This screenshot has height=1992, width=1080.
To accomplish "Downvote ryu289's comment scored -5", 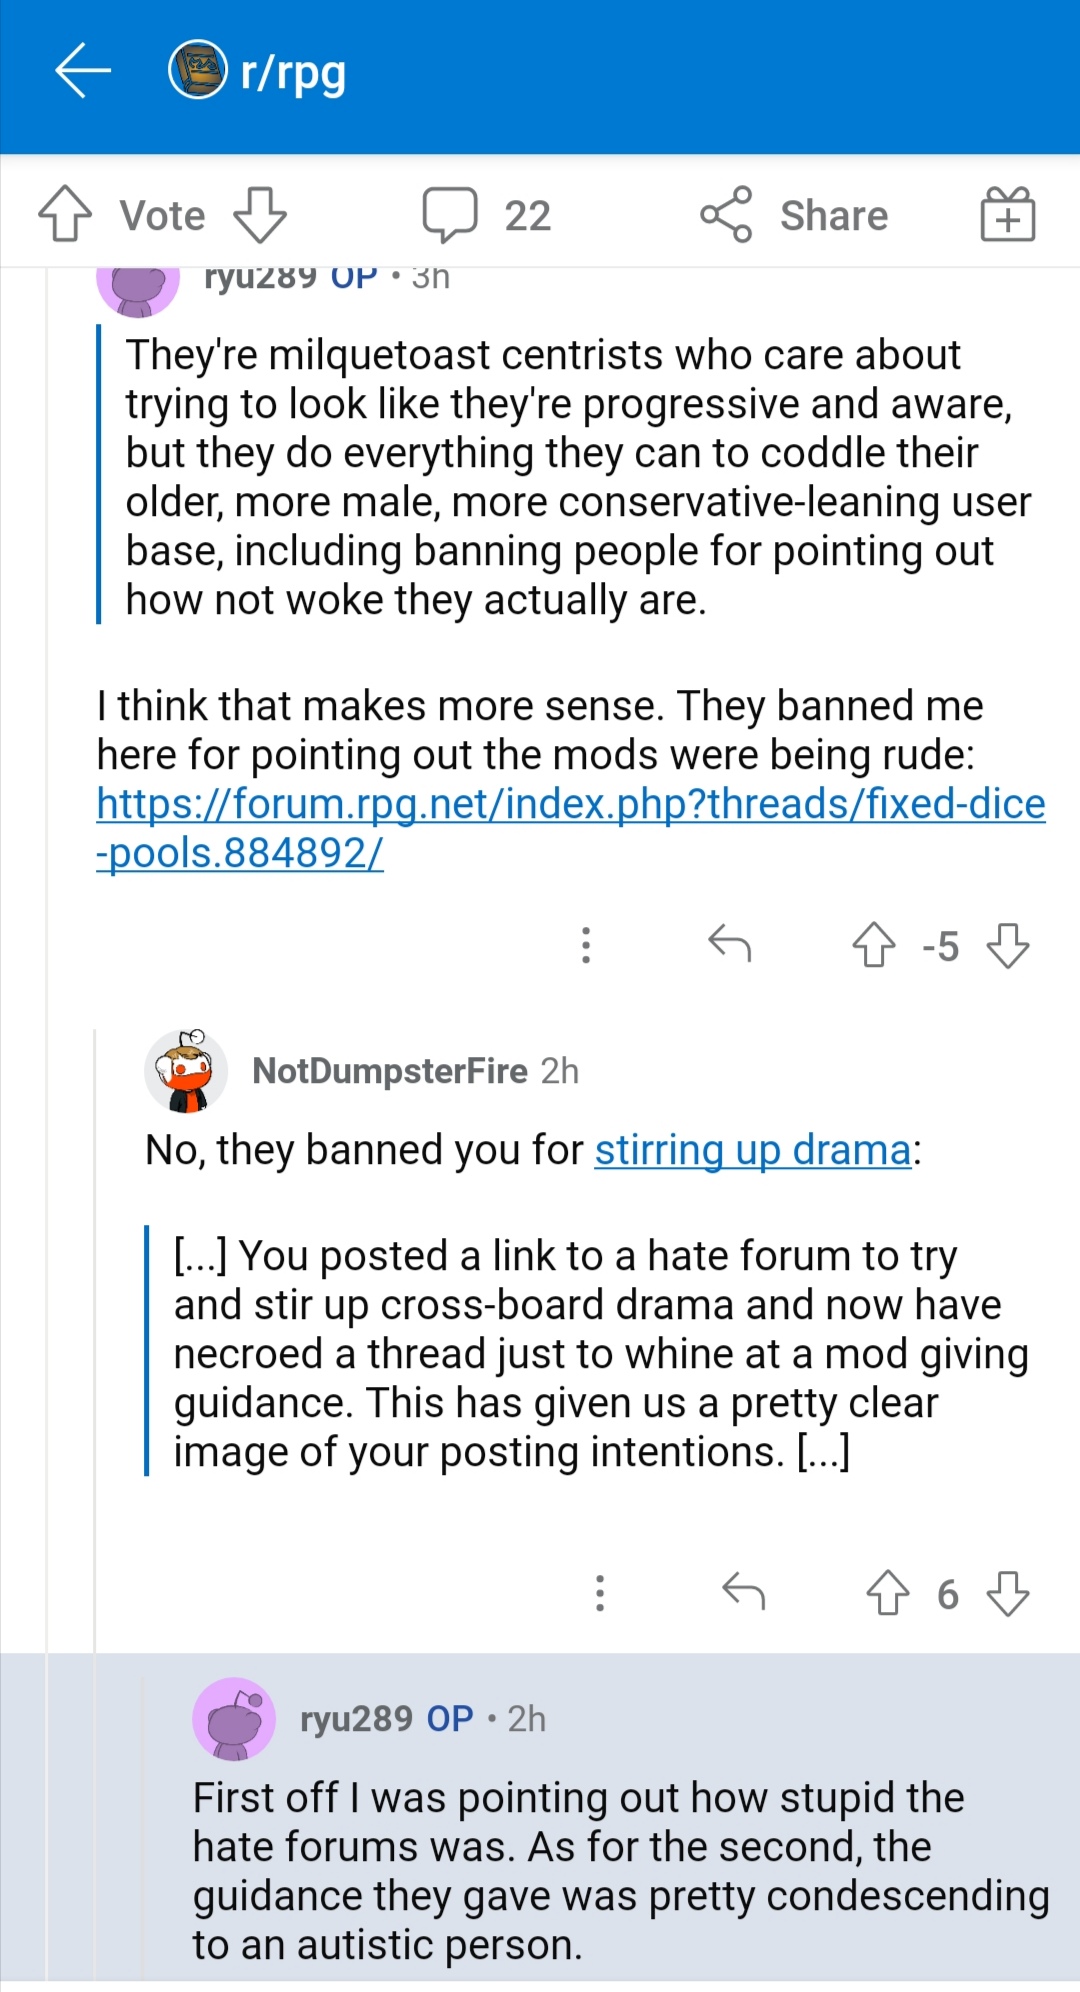I will [x=1008, y=944].
